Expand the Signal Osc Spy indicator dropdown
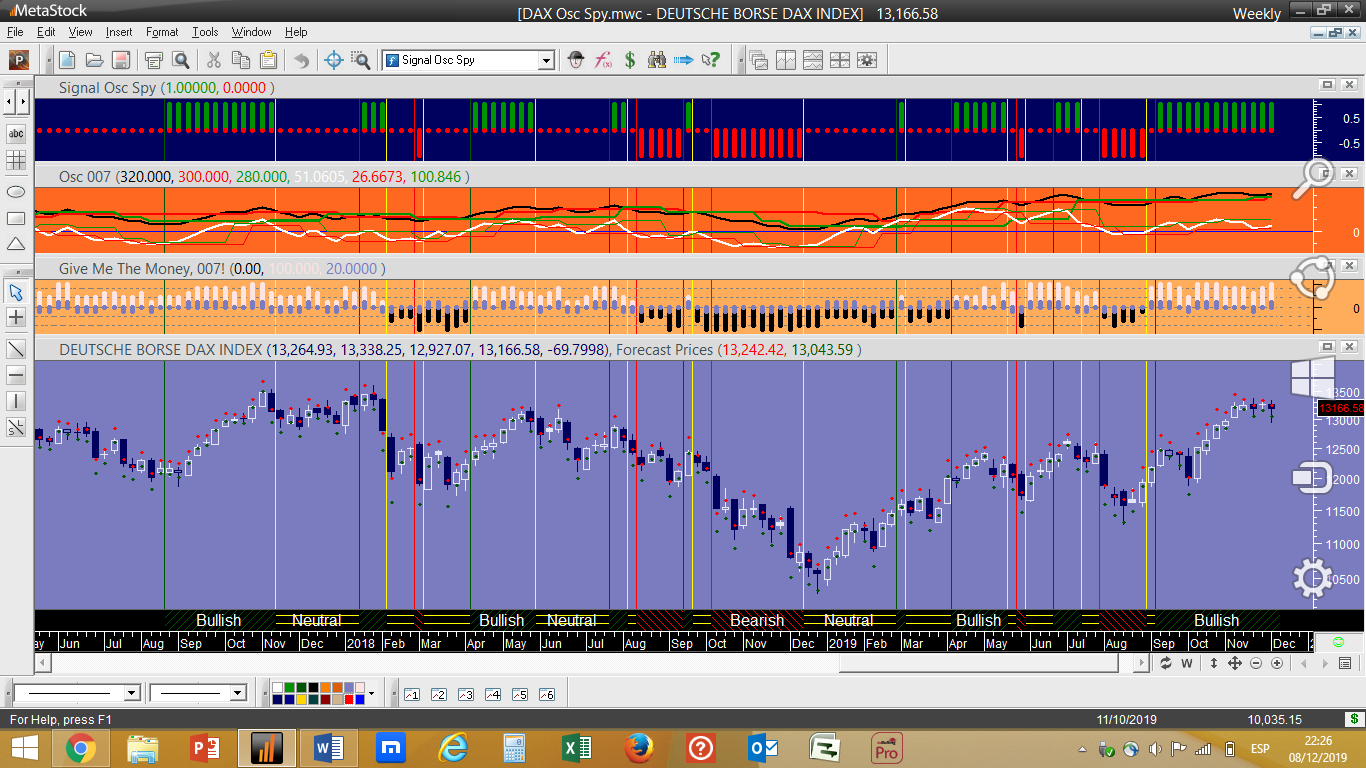This screenshot has width=1366, height=768. 546,60
